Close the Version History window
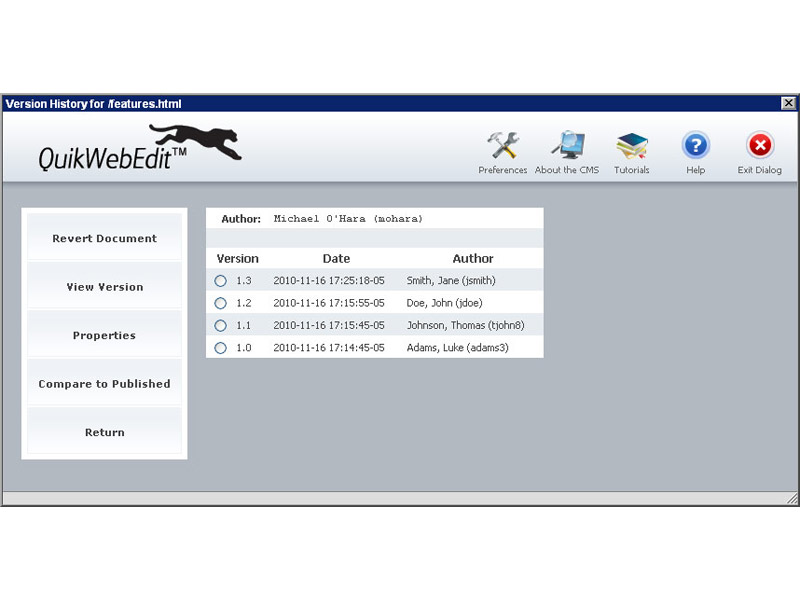Viewport: 800px width, 600px height. click(x=788, y=103)
